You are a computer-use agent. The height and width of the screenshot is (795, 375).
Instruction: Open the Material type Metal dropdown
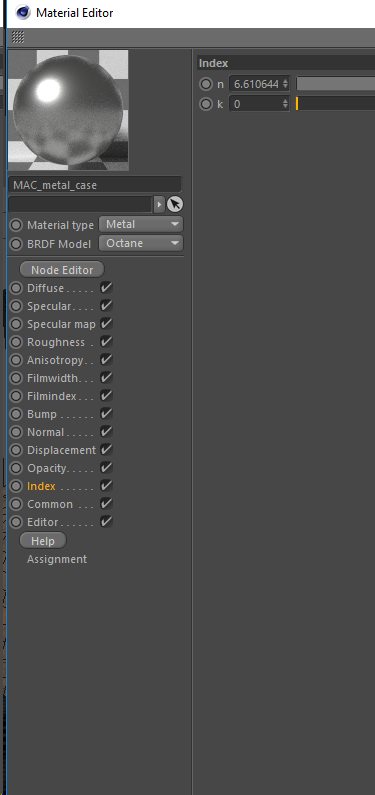141,224
